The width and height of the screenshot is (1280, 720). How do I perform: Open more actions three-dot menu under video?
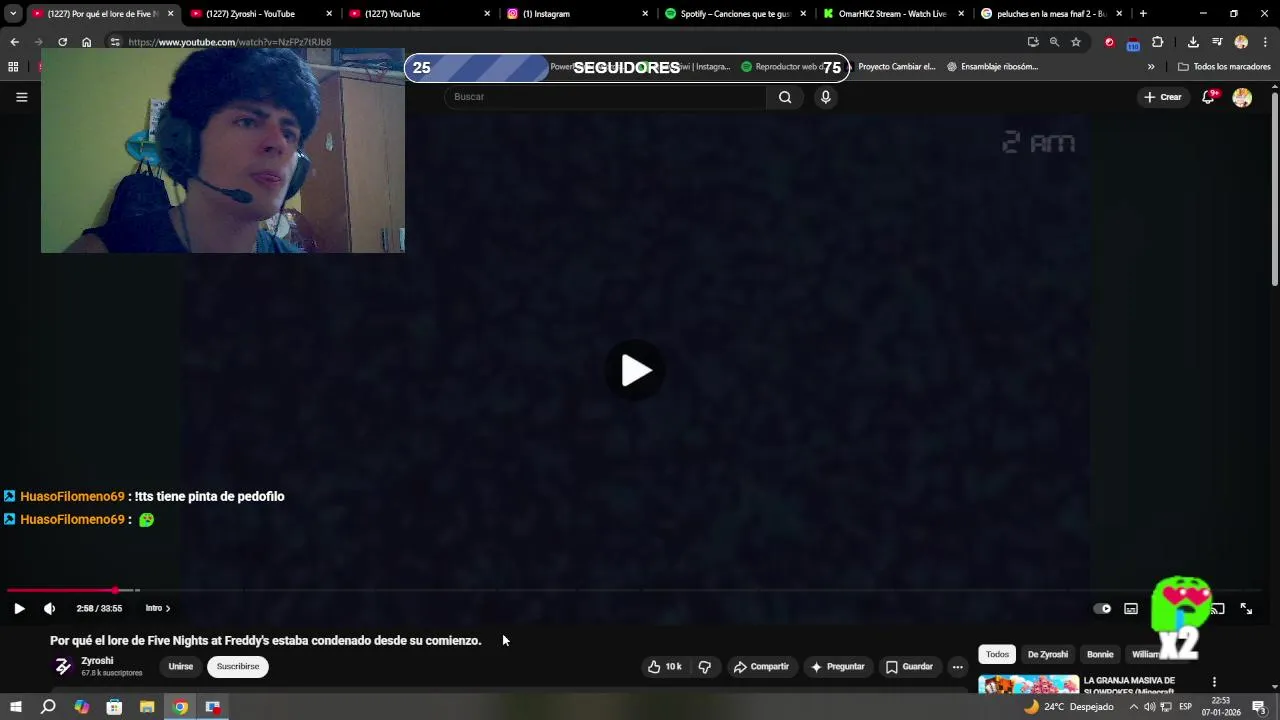click(x=957, y=667)
